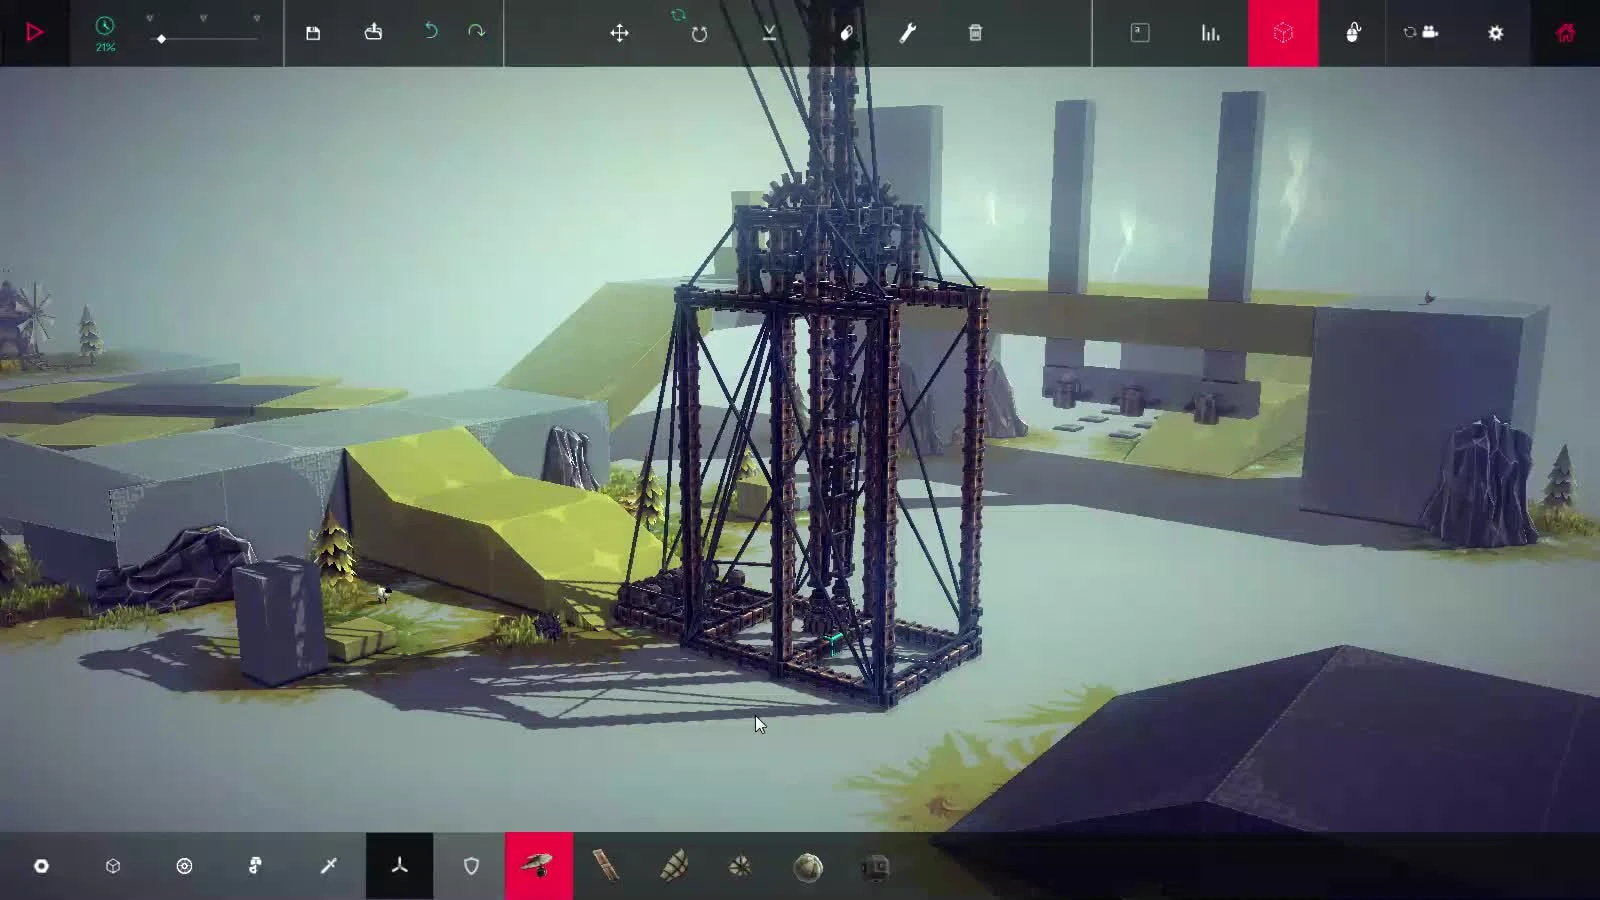Select the Rotate tool in the toolbar
The image size is (1600, 900).
click(699, 33)
